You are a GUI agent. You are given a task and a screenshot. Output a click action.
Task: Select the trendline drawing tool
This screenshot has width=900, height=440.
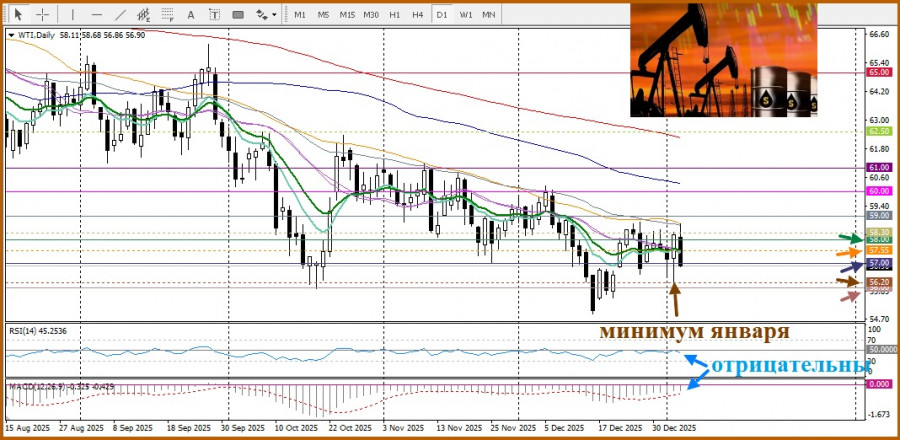coord(122,15)
